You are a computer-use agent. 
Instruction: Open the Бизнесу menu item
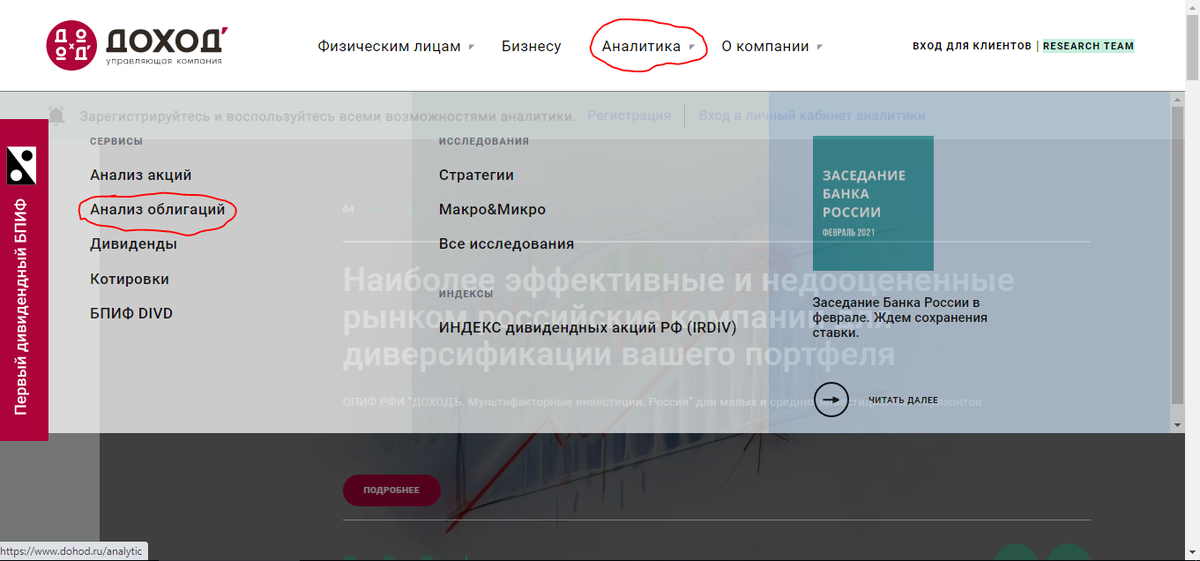pyautogui.click(x=531, y=46)
